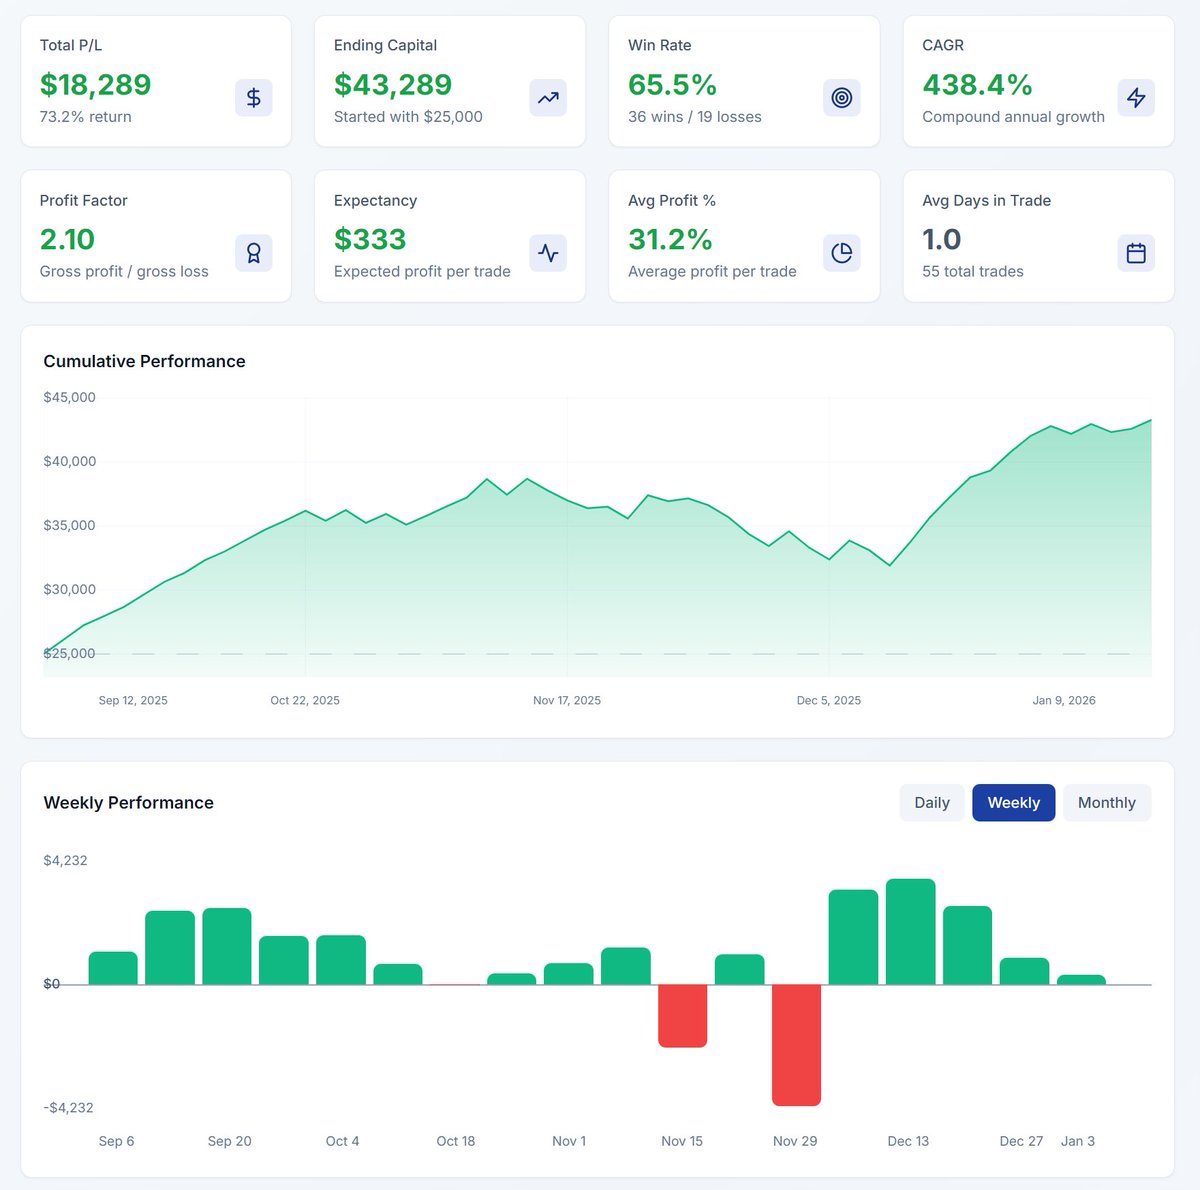Click the Win Rate card heading
This screenshot has width=1200, height=1190.
coord(660,46)
